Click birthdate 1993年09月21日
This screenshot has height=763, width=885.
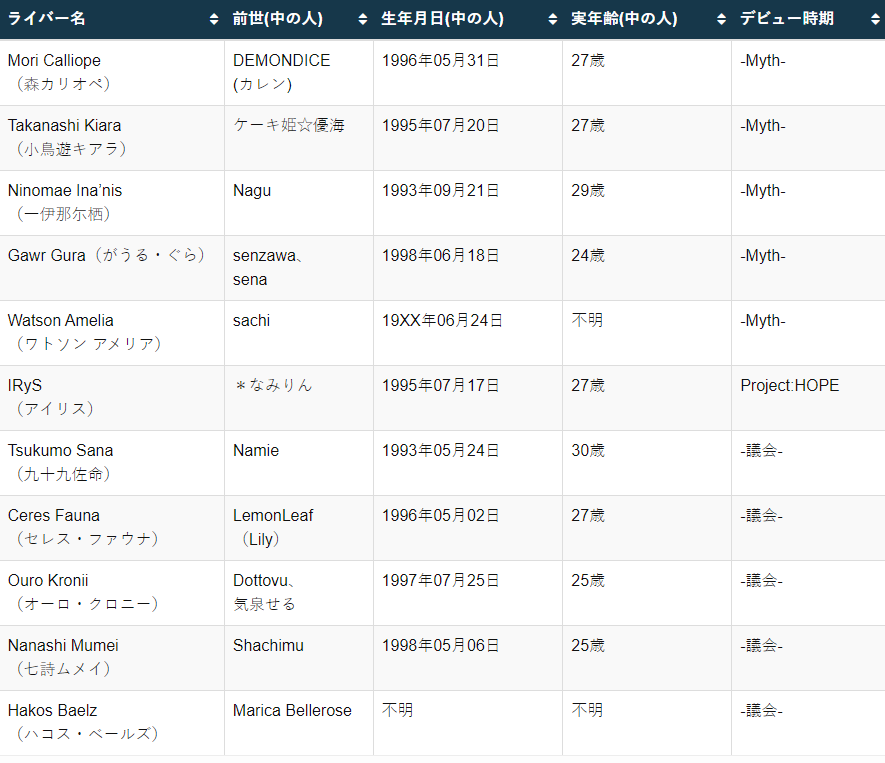(x=441, y=190)
